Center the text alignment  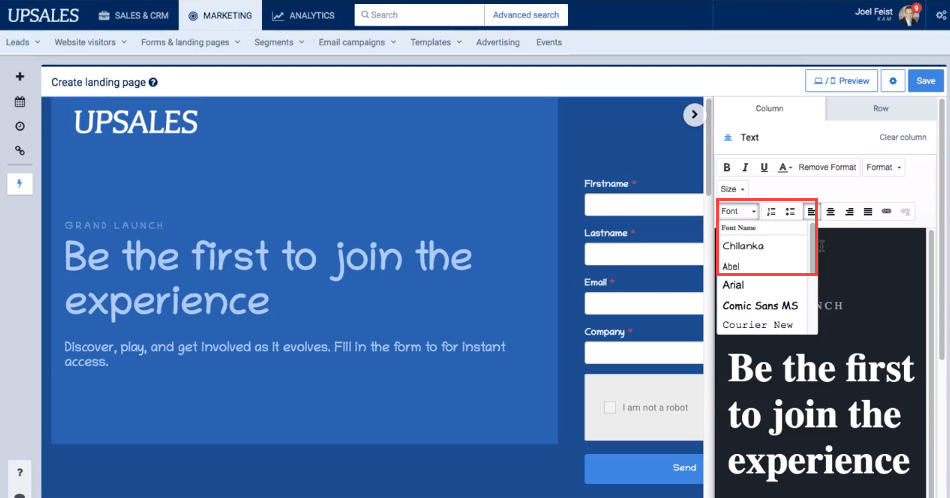(831, 211)
